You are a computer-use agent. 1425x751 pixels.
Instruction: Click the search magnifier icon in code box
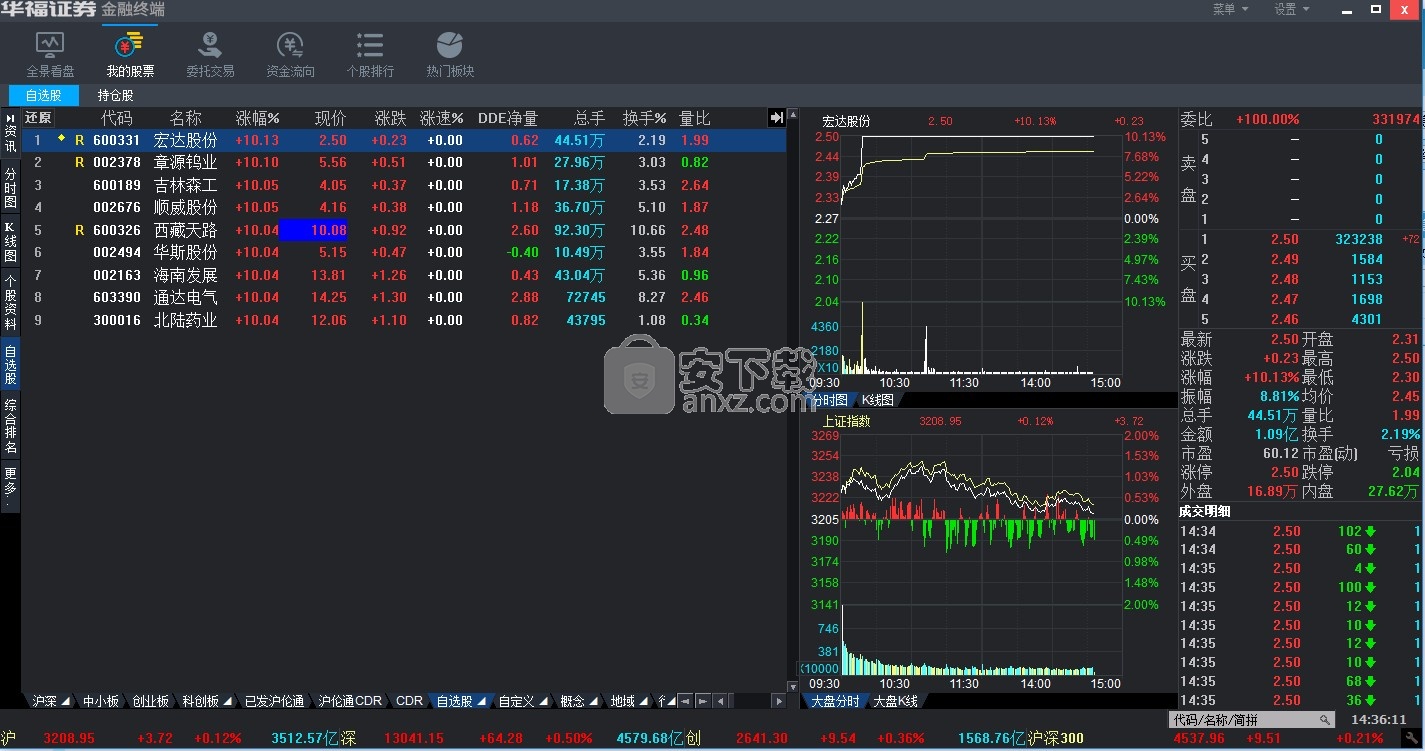click(x=1324, y=720)
